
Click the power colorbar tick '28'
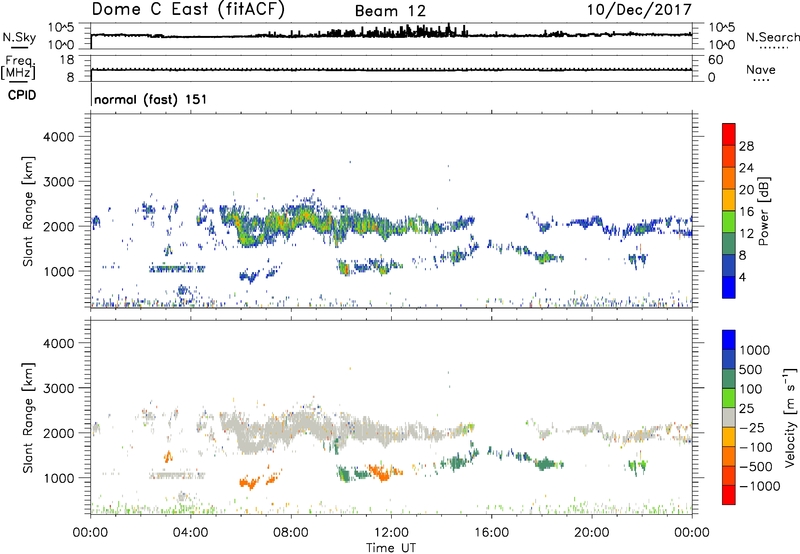(x=746, y=146)
